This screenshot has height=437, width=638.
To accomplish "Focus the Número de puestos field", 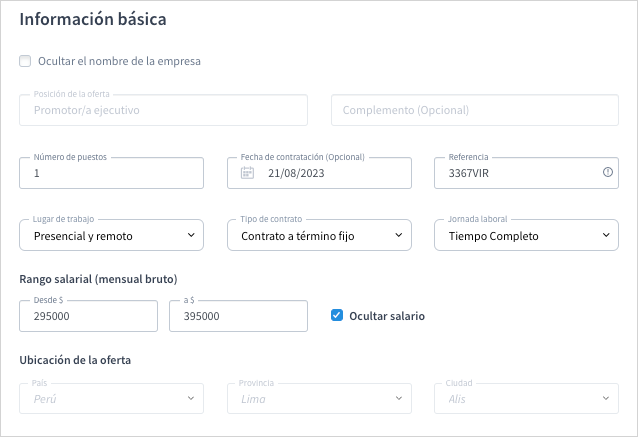I will (x=111, y=174).
